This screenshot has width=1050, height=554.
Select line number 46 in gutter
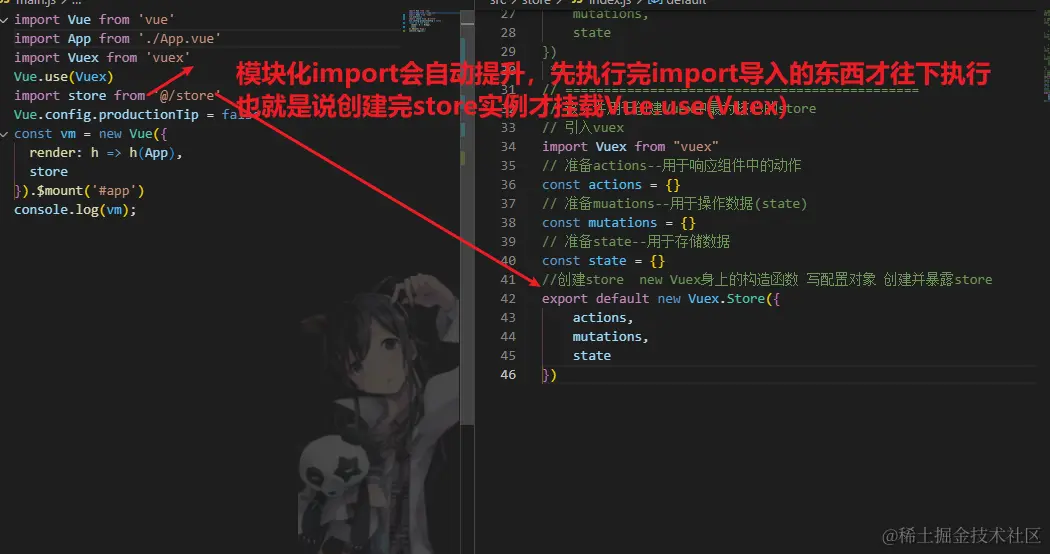coord(508,375)
